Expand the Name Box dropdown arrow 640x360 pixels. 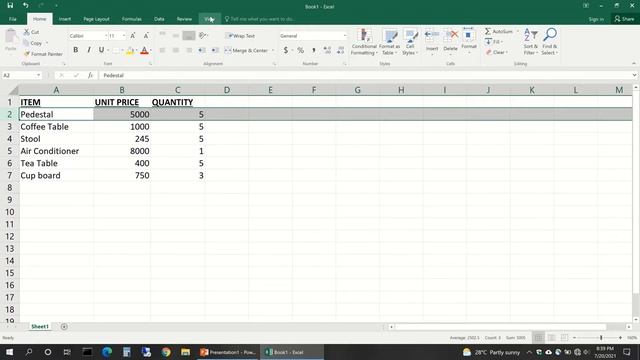tap(38, 76)
